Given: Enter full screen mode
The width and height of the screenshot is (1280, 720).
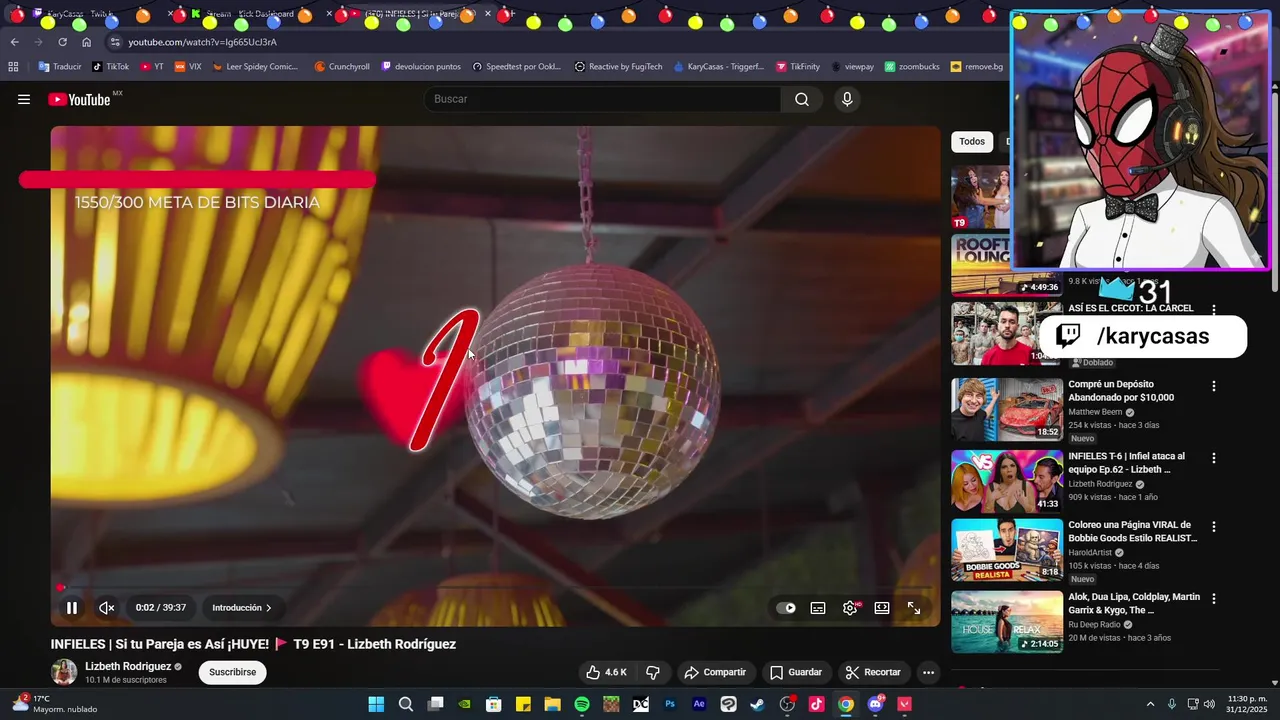Looking at the screenshot, I should 914,608.
